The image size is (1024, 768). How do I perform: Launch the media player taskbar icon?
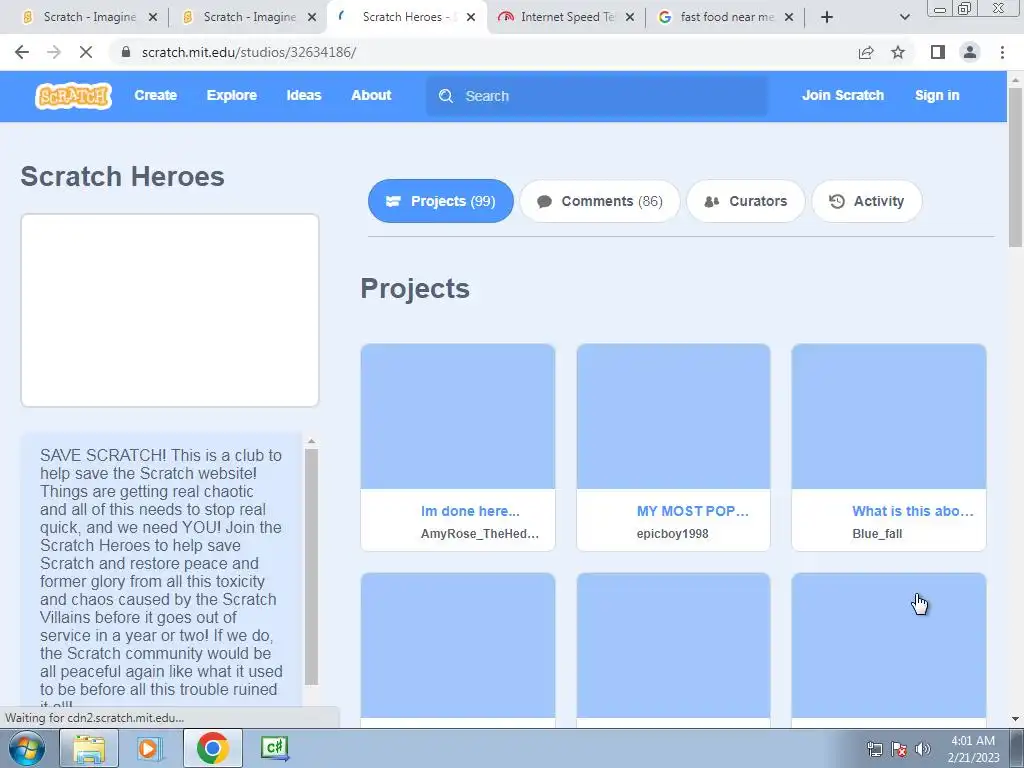(x=150, y=748)
